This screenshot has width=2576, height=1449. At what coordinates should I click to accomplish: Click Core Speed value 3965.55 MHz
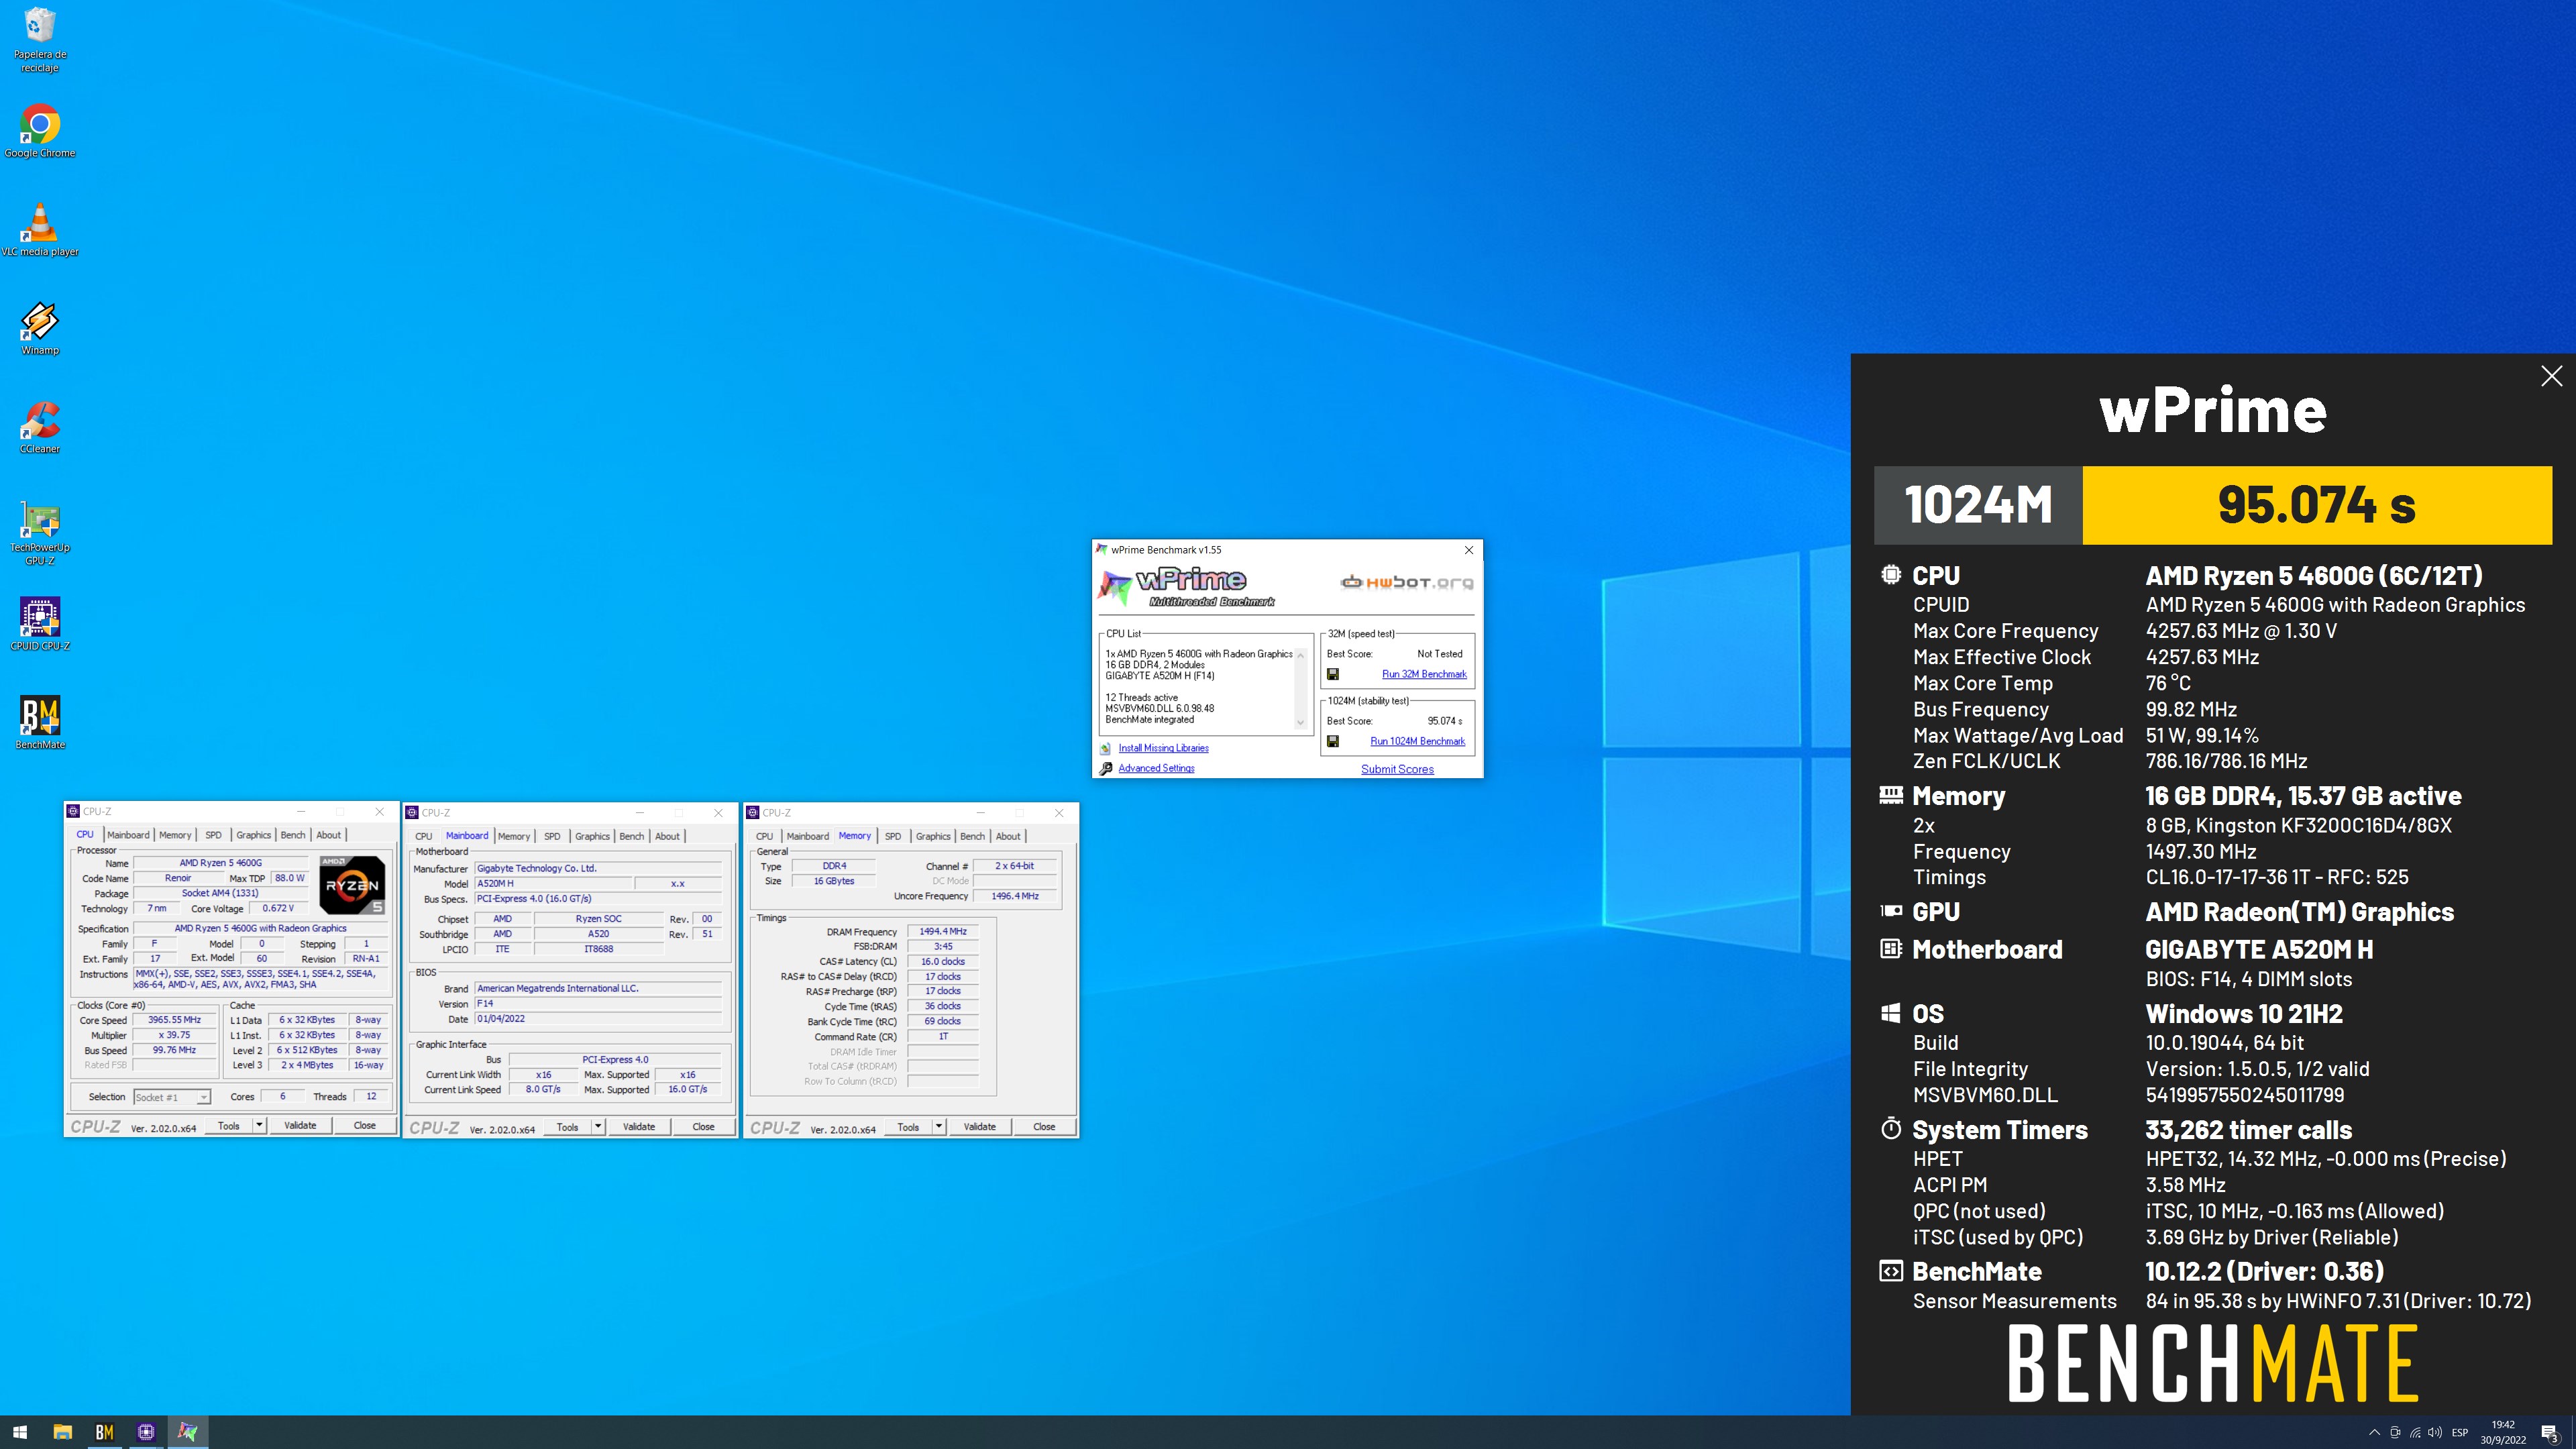coord(175,1020)
